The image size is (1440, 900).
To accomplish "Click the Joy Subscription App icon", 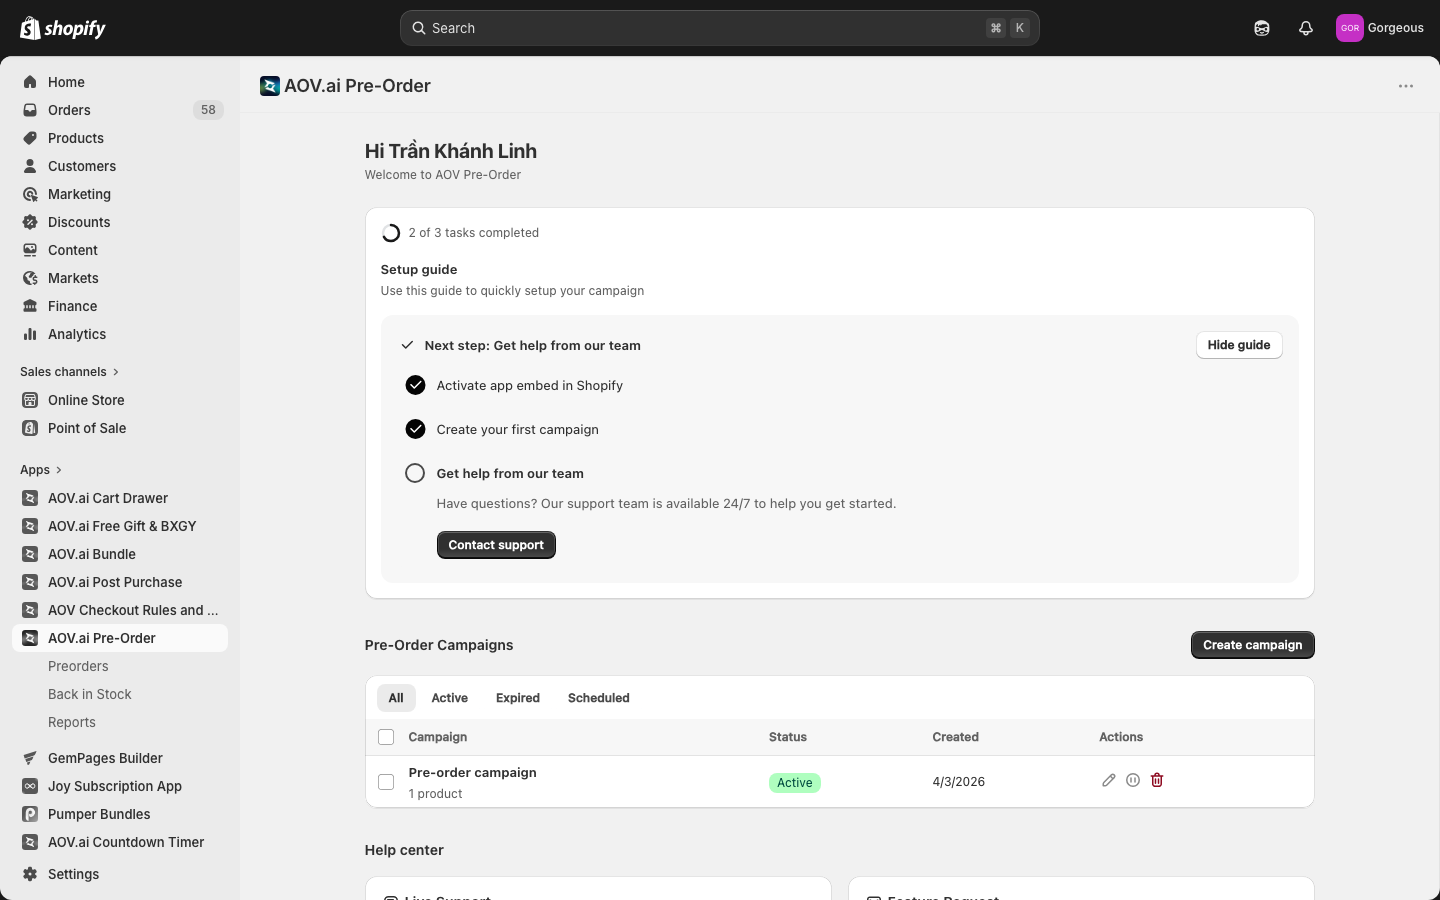I will 30,786.
